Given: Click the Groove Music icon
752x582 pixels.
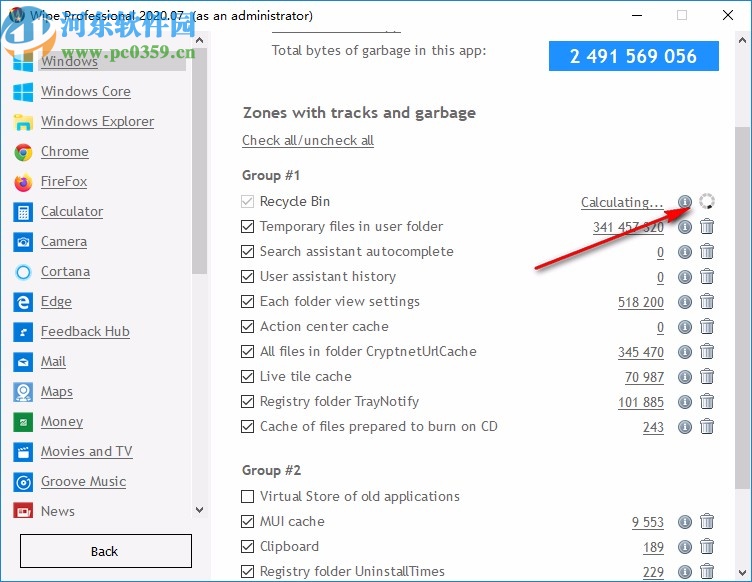Looking at the screenshot, I should [23, 482].
